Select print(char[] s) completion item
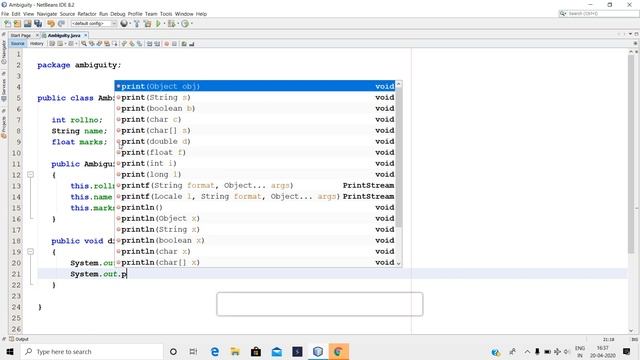 (256, 130)
